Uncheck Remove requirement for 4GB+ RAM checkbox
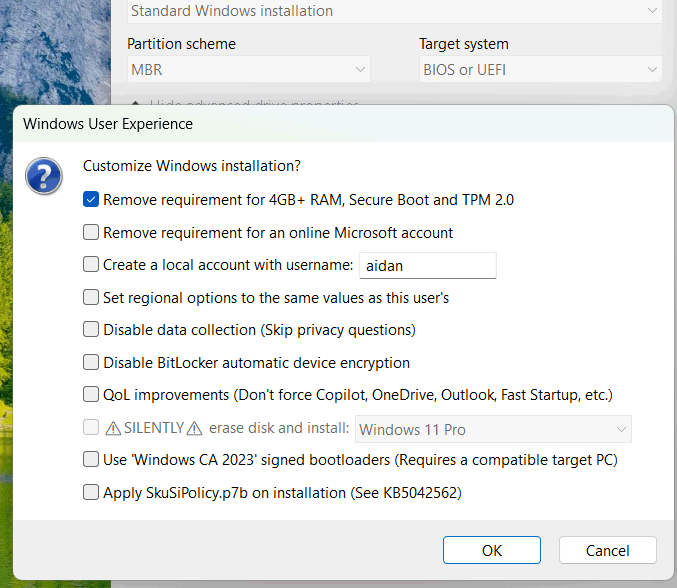This screenshot has height=588, width=677. [x=91, y=199]
